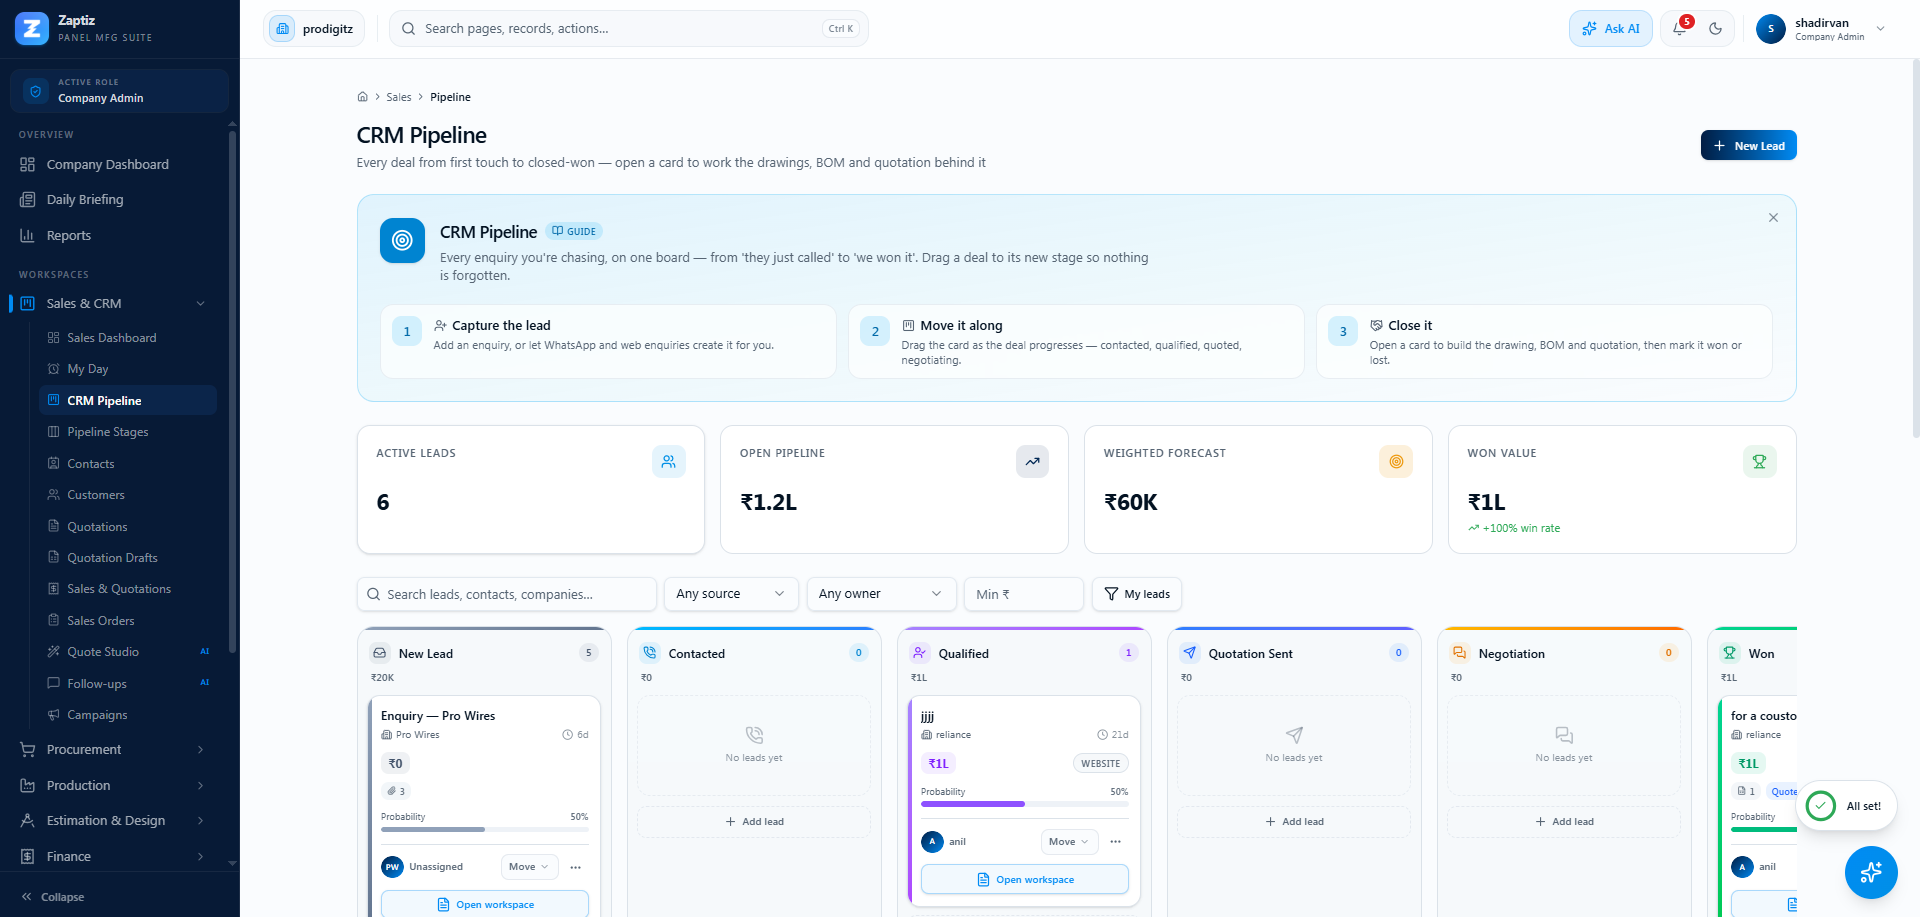Image resolution: width=1920 pixels, height=917 pixels.
Task: Click Sales breadcrumb link
Action: (399, 97)
